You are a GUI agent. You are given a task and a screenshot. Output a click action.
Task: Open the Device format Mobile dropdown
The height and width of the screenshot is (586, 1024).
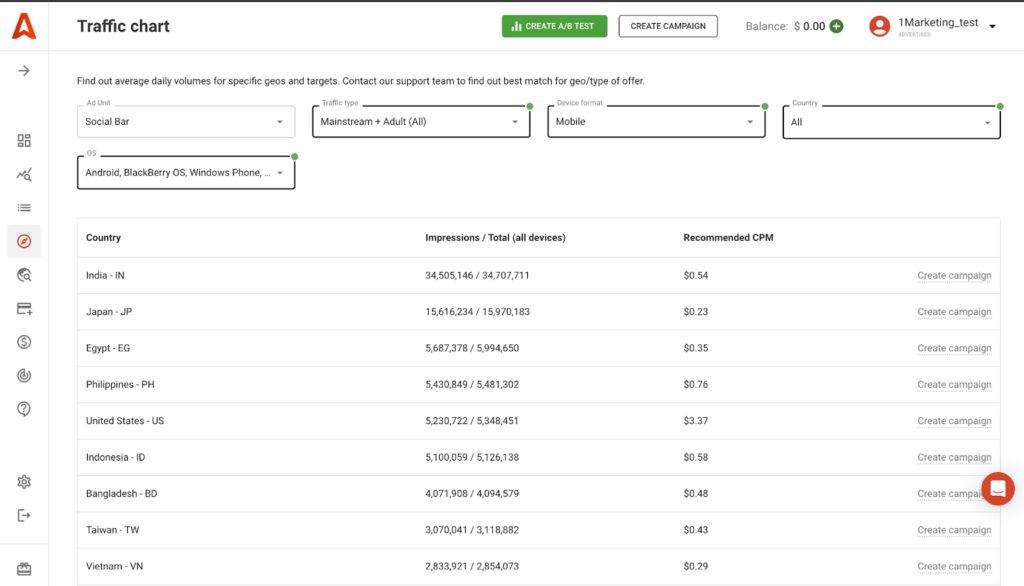click(656, 122)
